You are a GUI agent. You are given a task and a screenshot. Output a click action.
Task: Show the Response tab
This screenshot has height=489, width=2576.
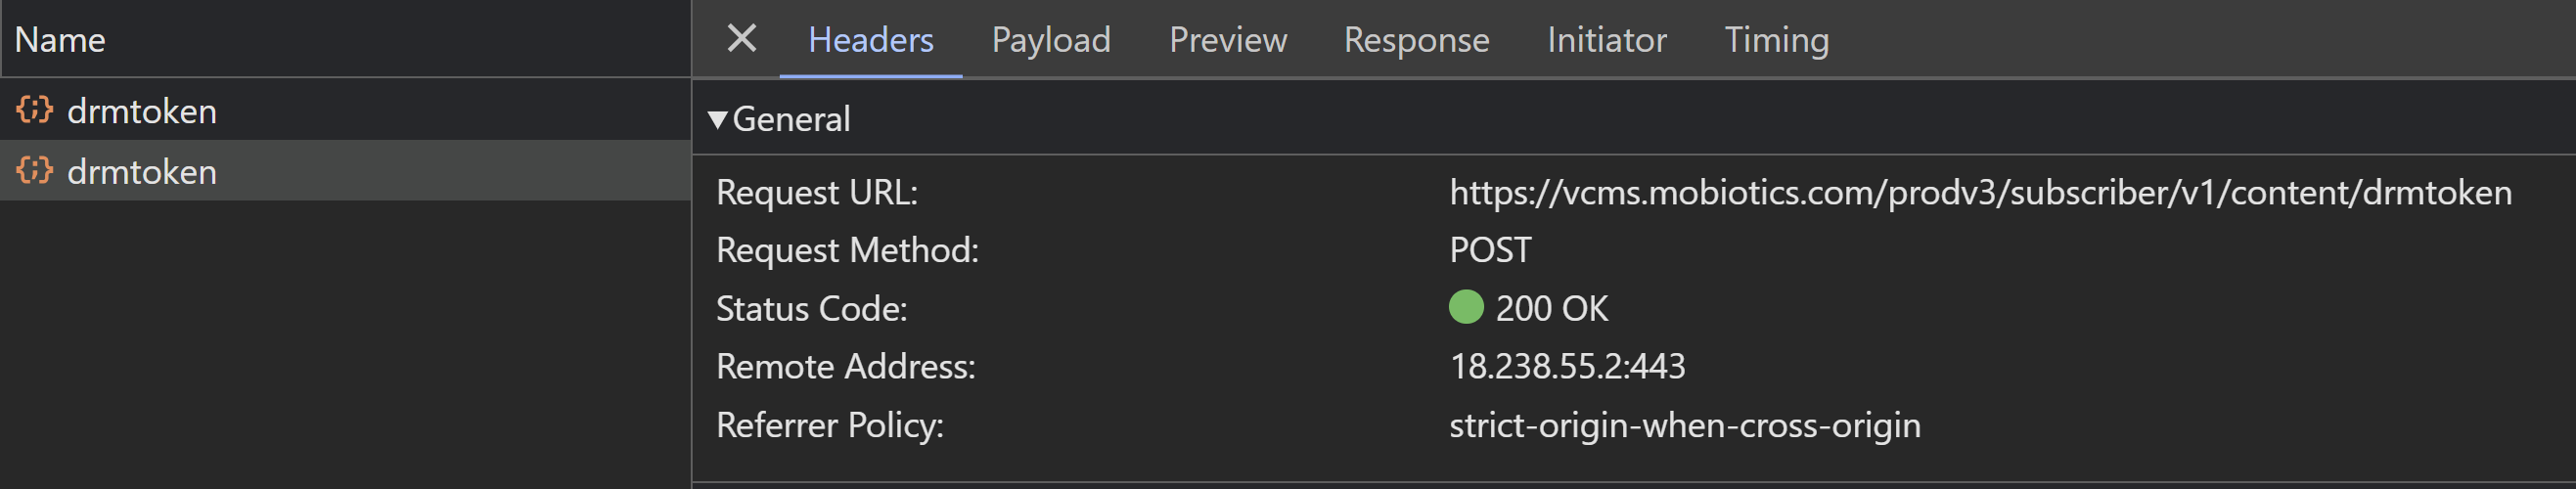[x=1415, y=40]
